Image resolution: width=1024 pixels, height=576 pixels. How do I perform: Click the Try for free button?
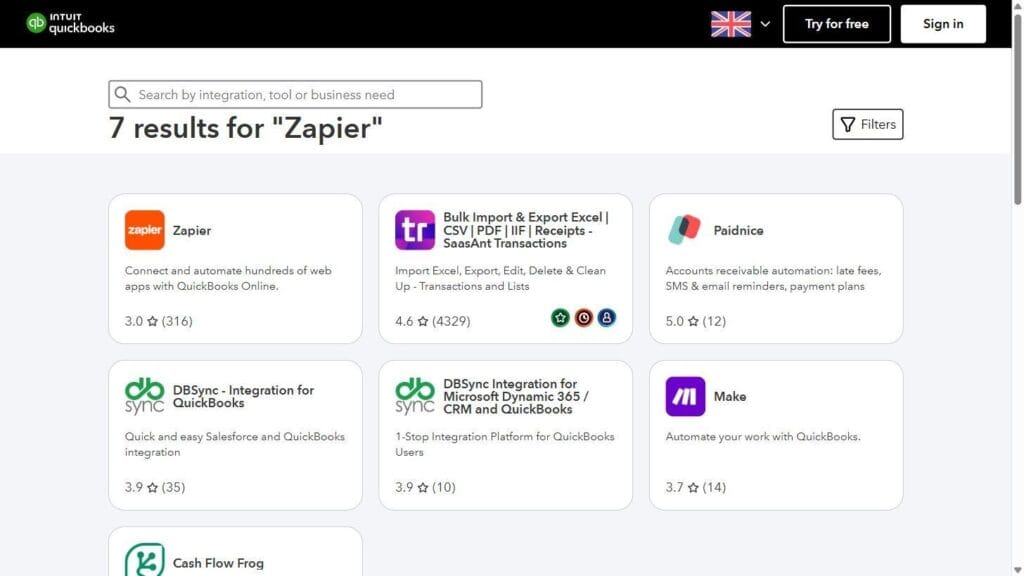(837, 24)
